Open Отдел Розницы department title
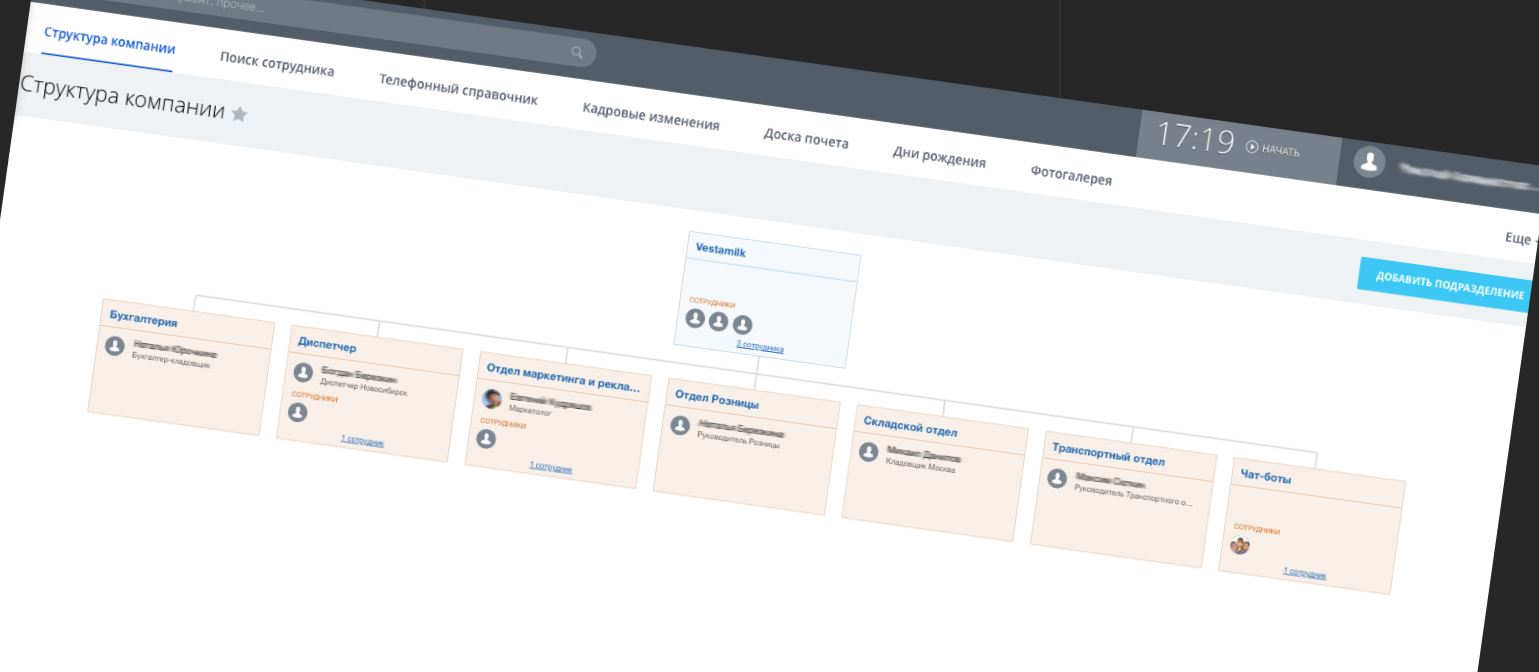Image resolution: width=1539 pixels, height=672 pixels. click(717, 399)
